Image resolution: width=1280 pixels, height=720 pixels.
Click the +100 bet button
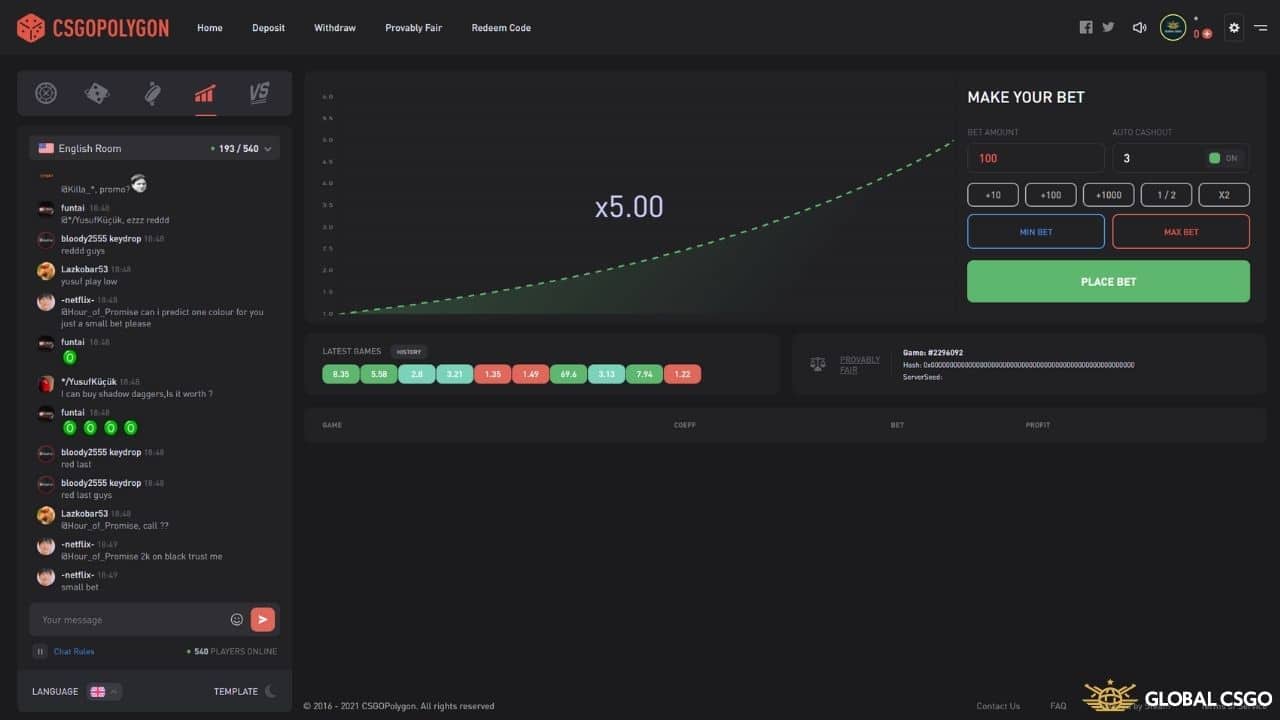tap(1051, 195)
